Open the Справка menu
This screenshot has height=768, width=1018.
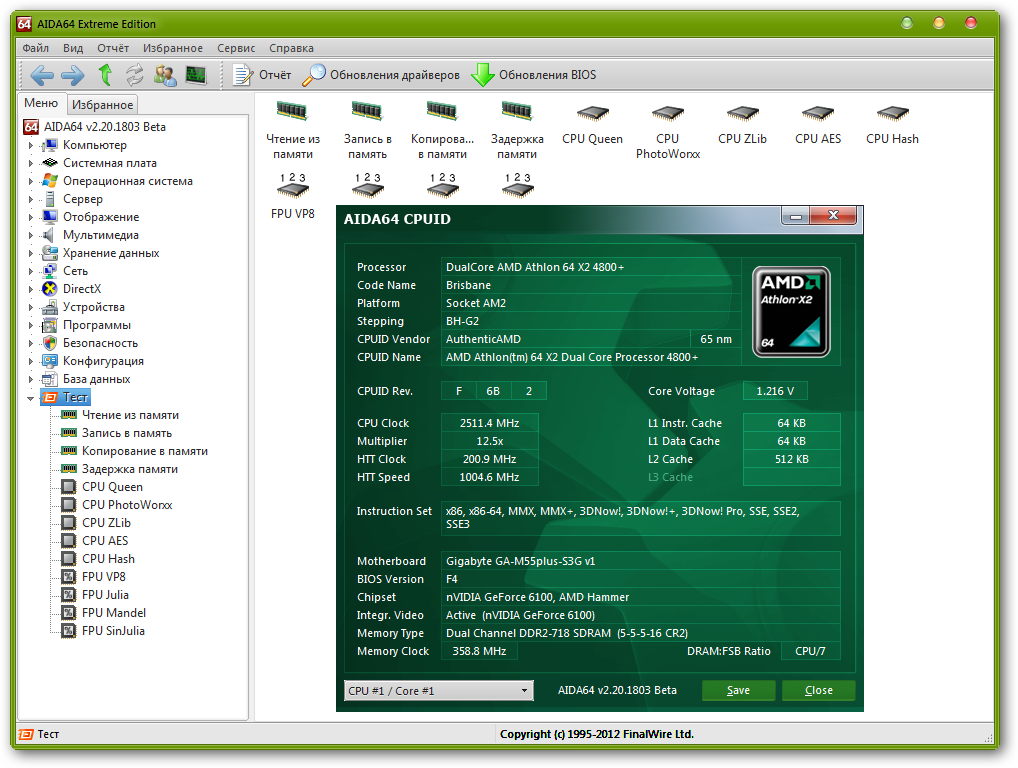(292, 48)
